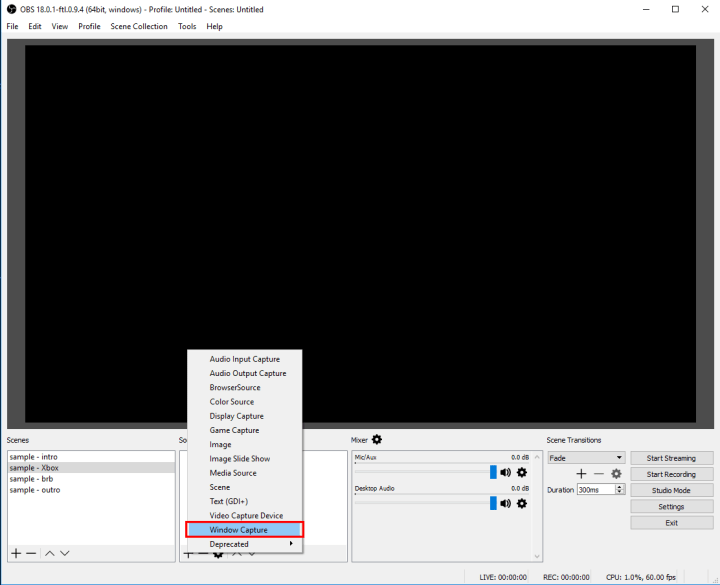720x585 pixels.
Task: Open the File menu
Action: [x=12, y=26]
